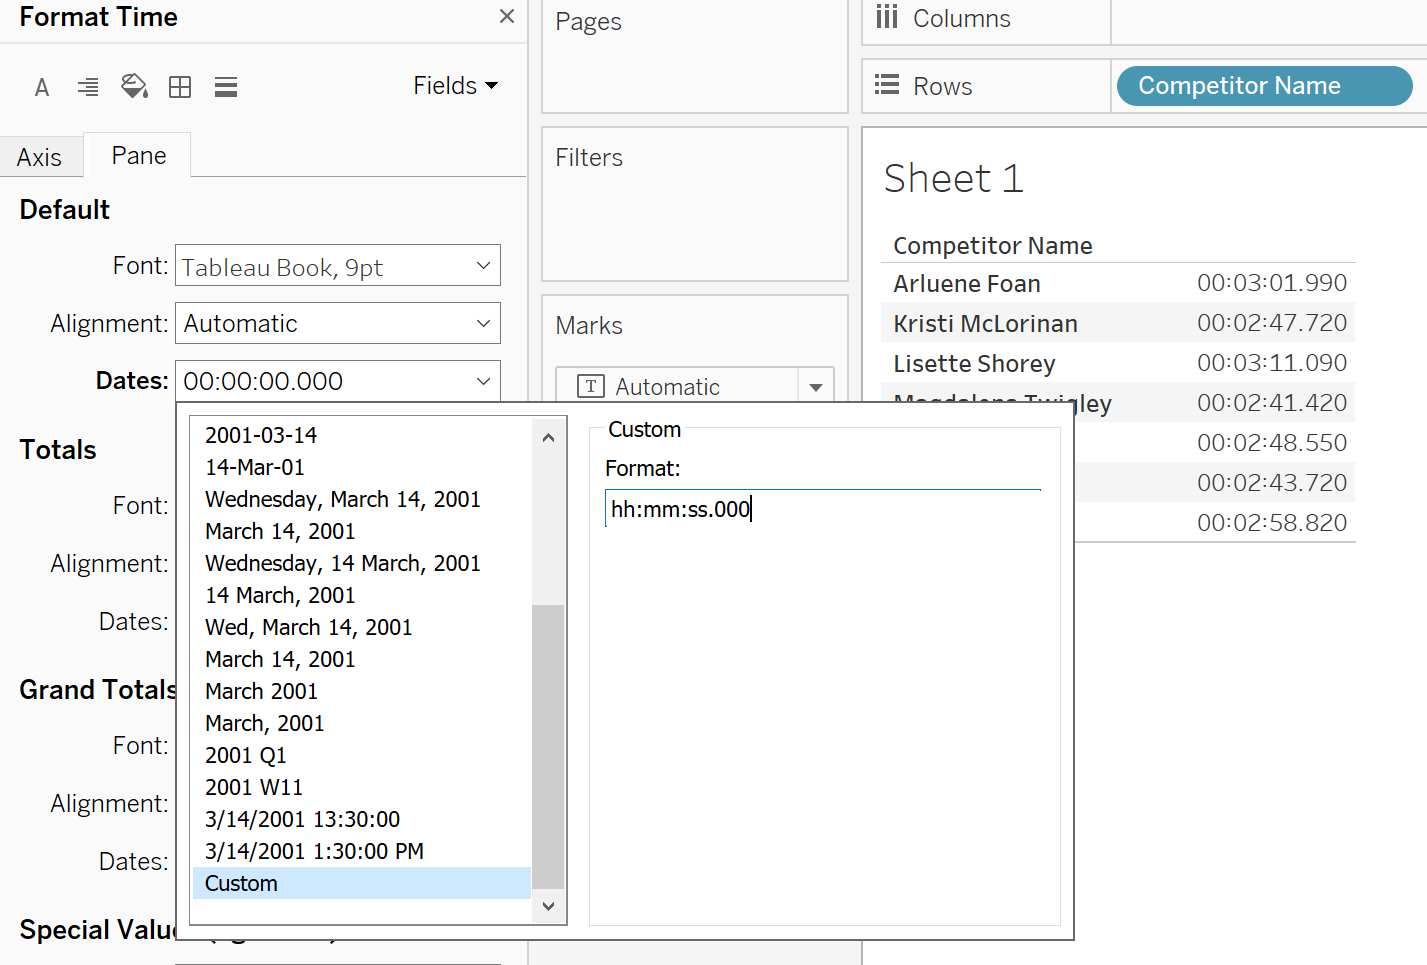Close the Format Time pane

(507, 16)
